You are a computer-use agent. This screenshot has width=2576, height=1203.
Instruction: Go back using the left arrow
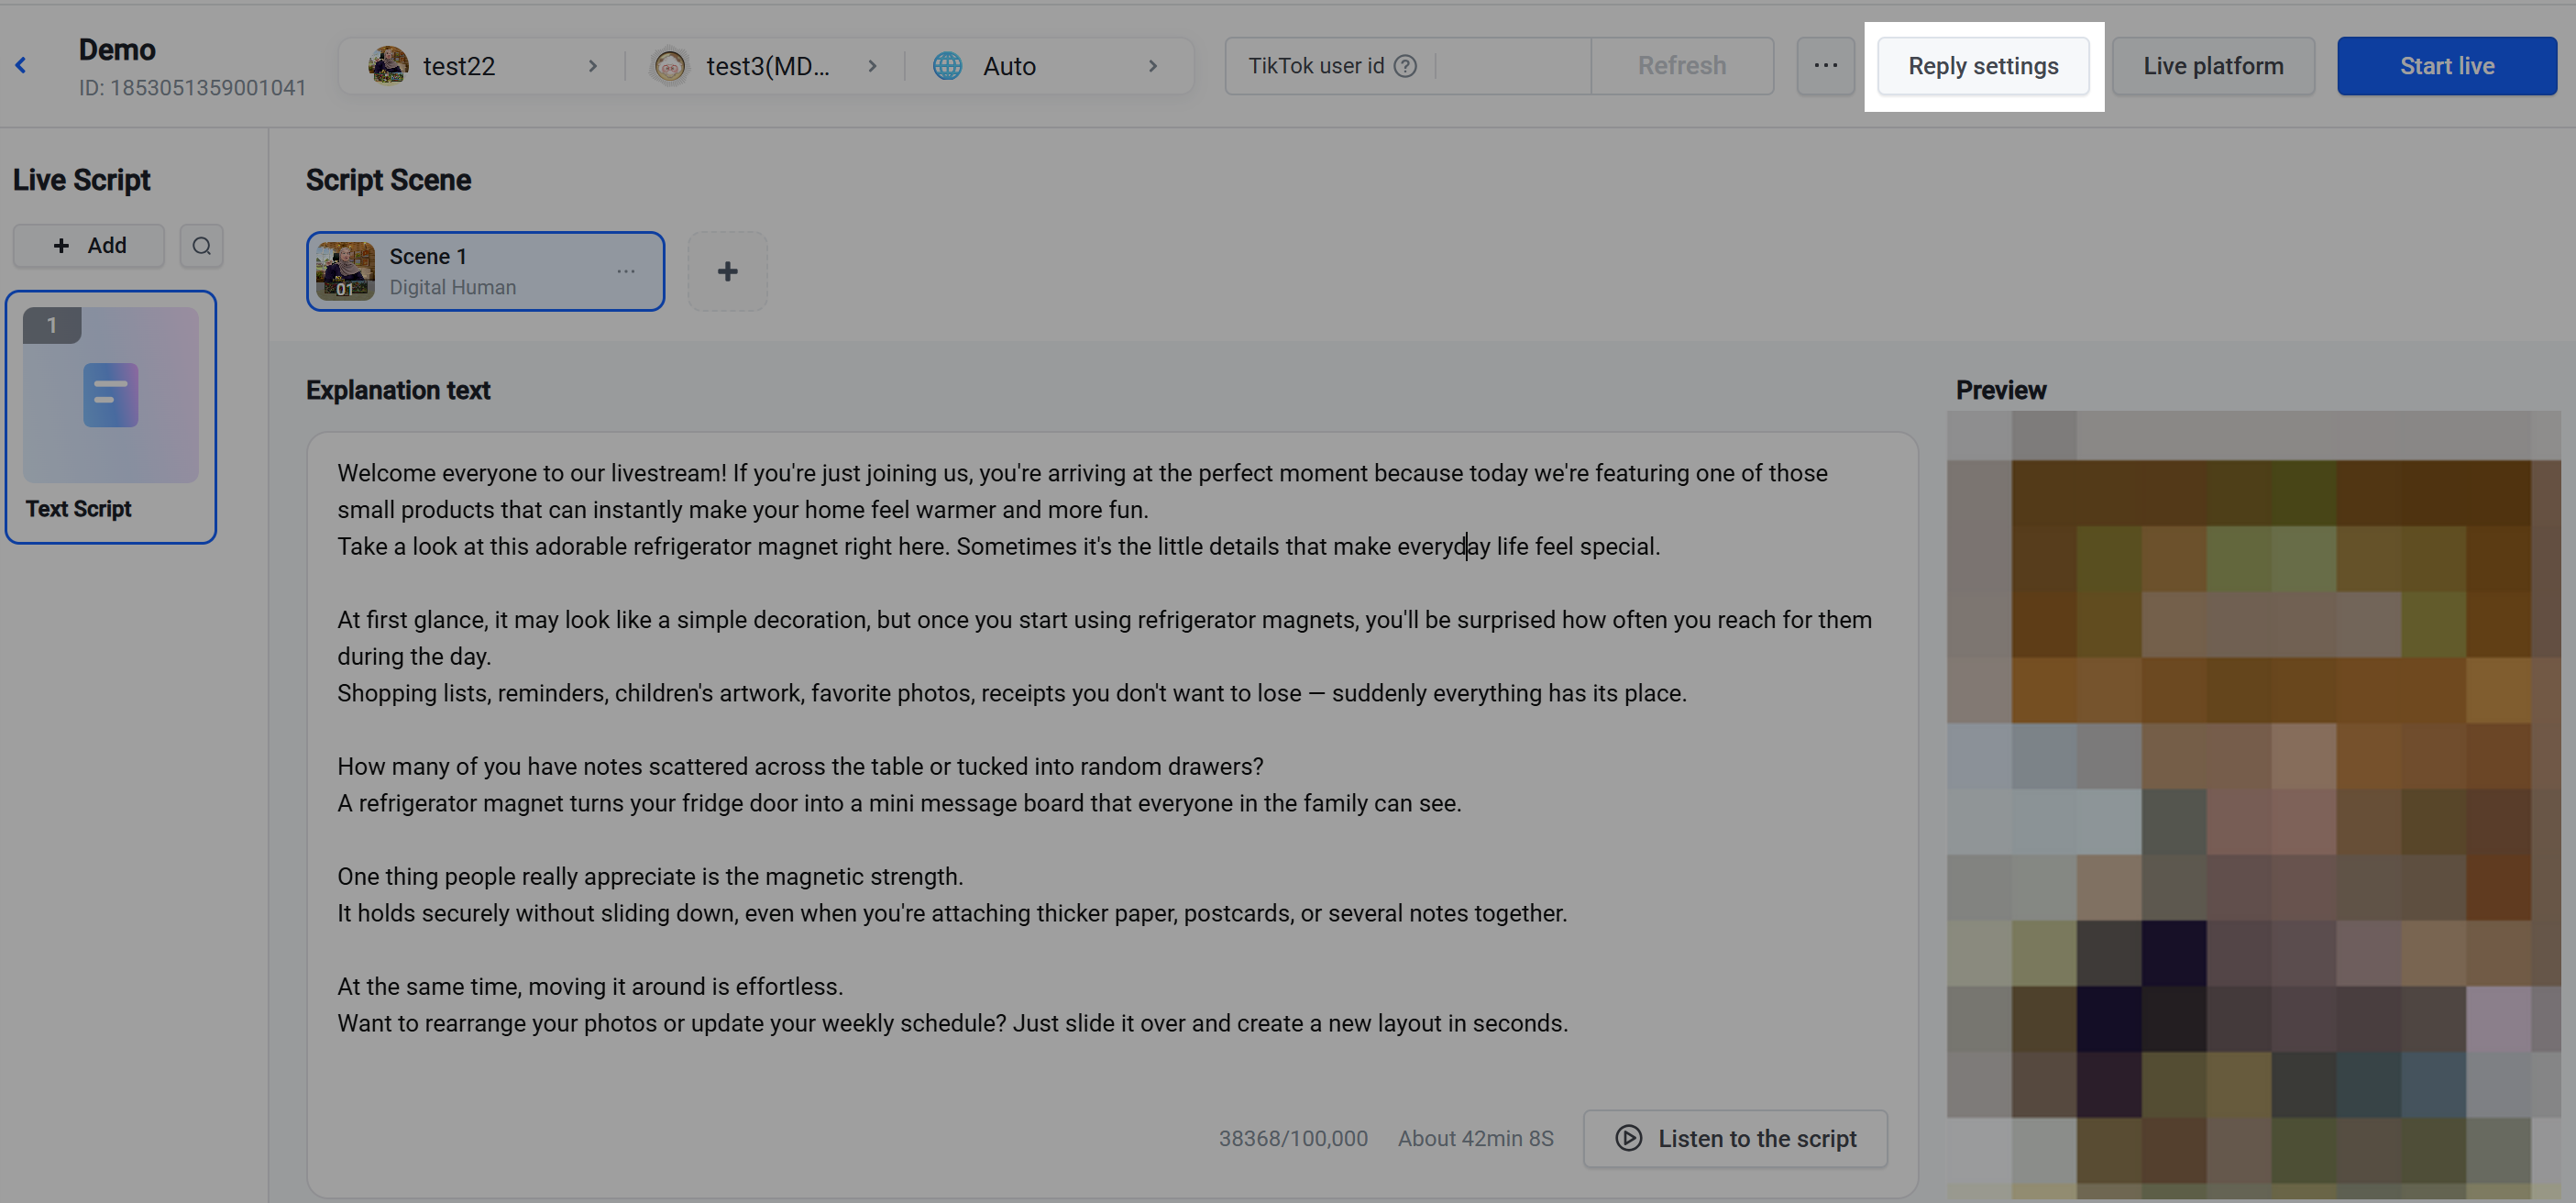21,66
